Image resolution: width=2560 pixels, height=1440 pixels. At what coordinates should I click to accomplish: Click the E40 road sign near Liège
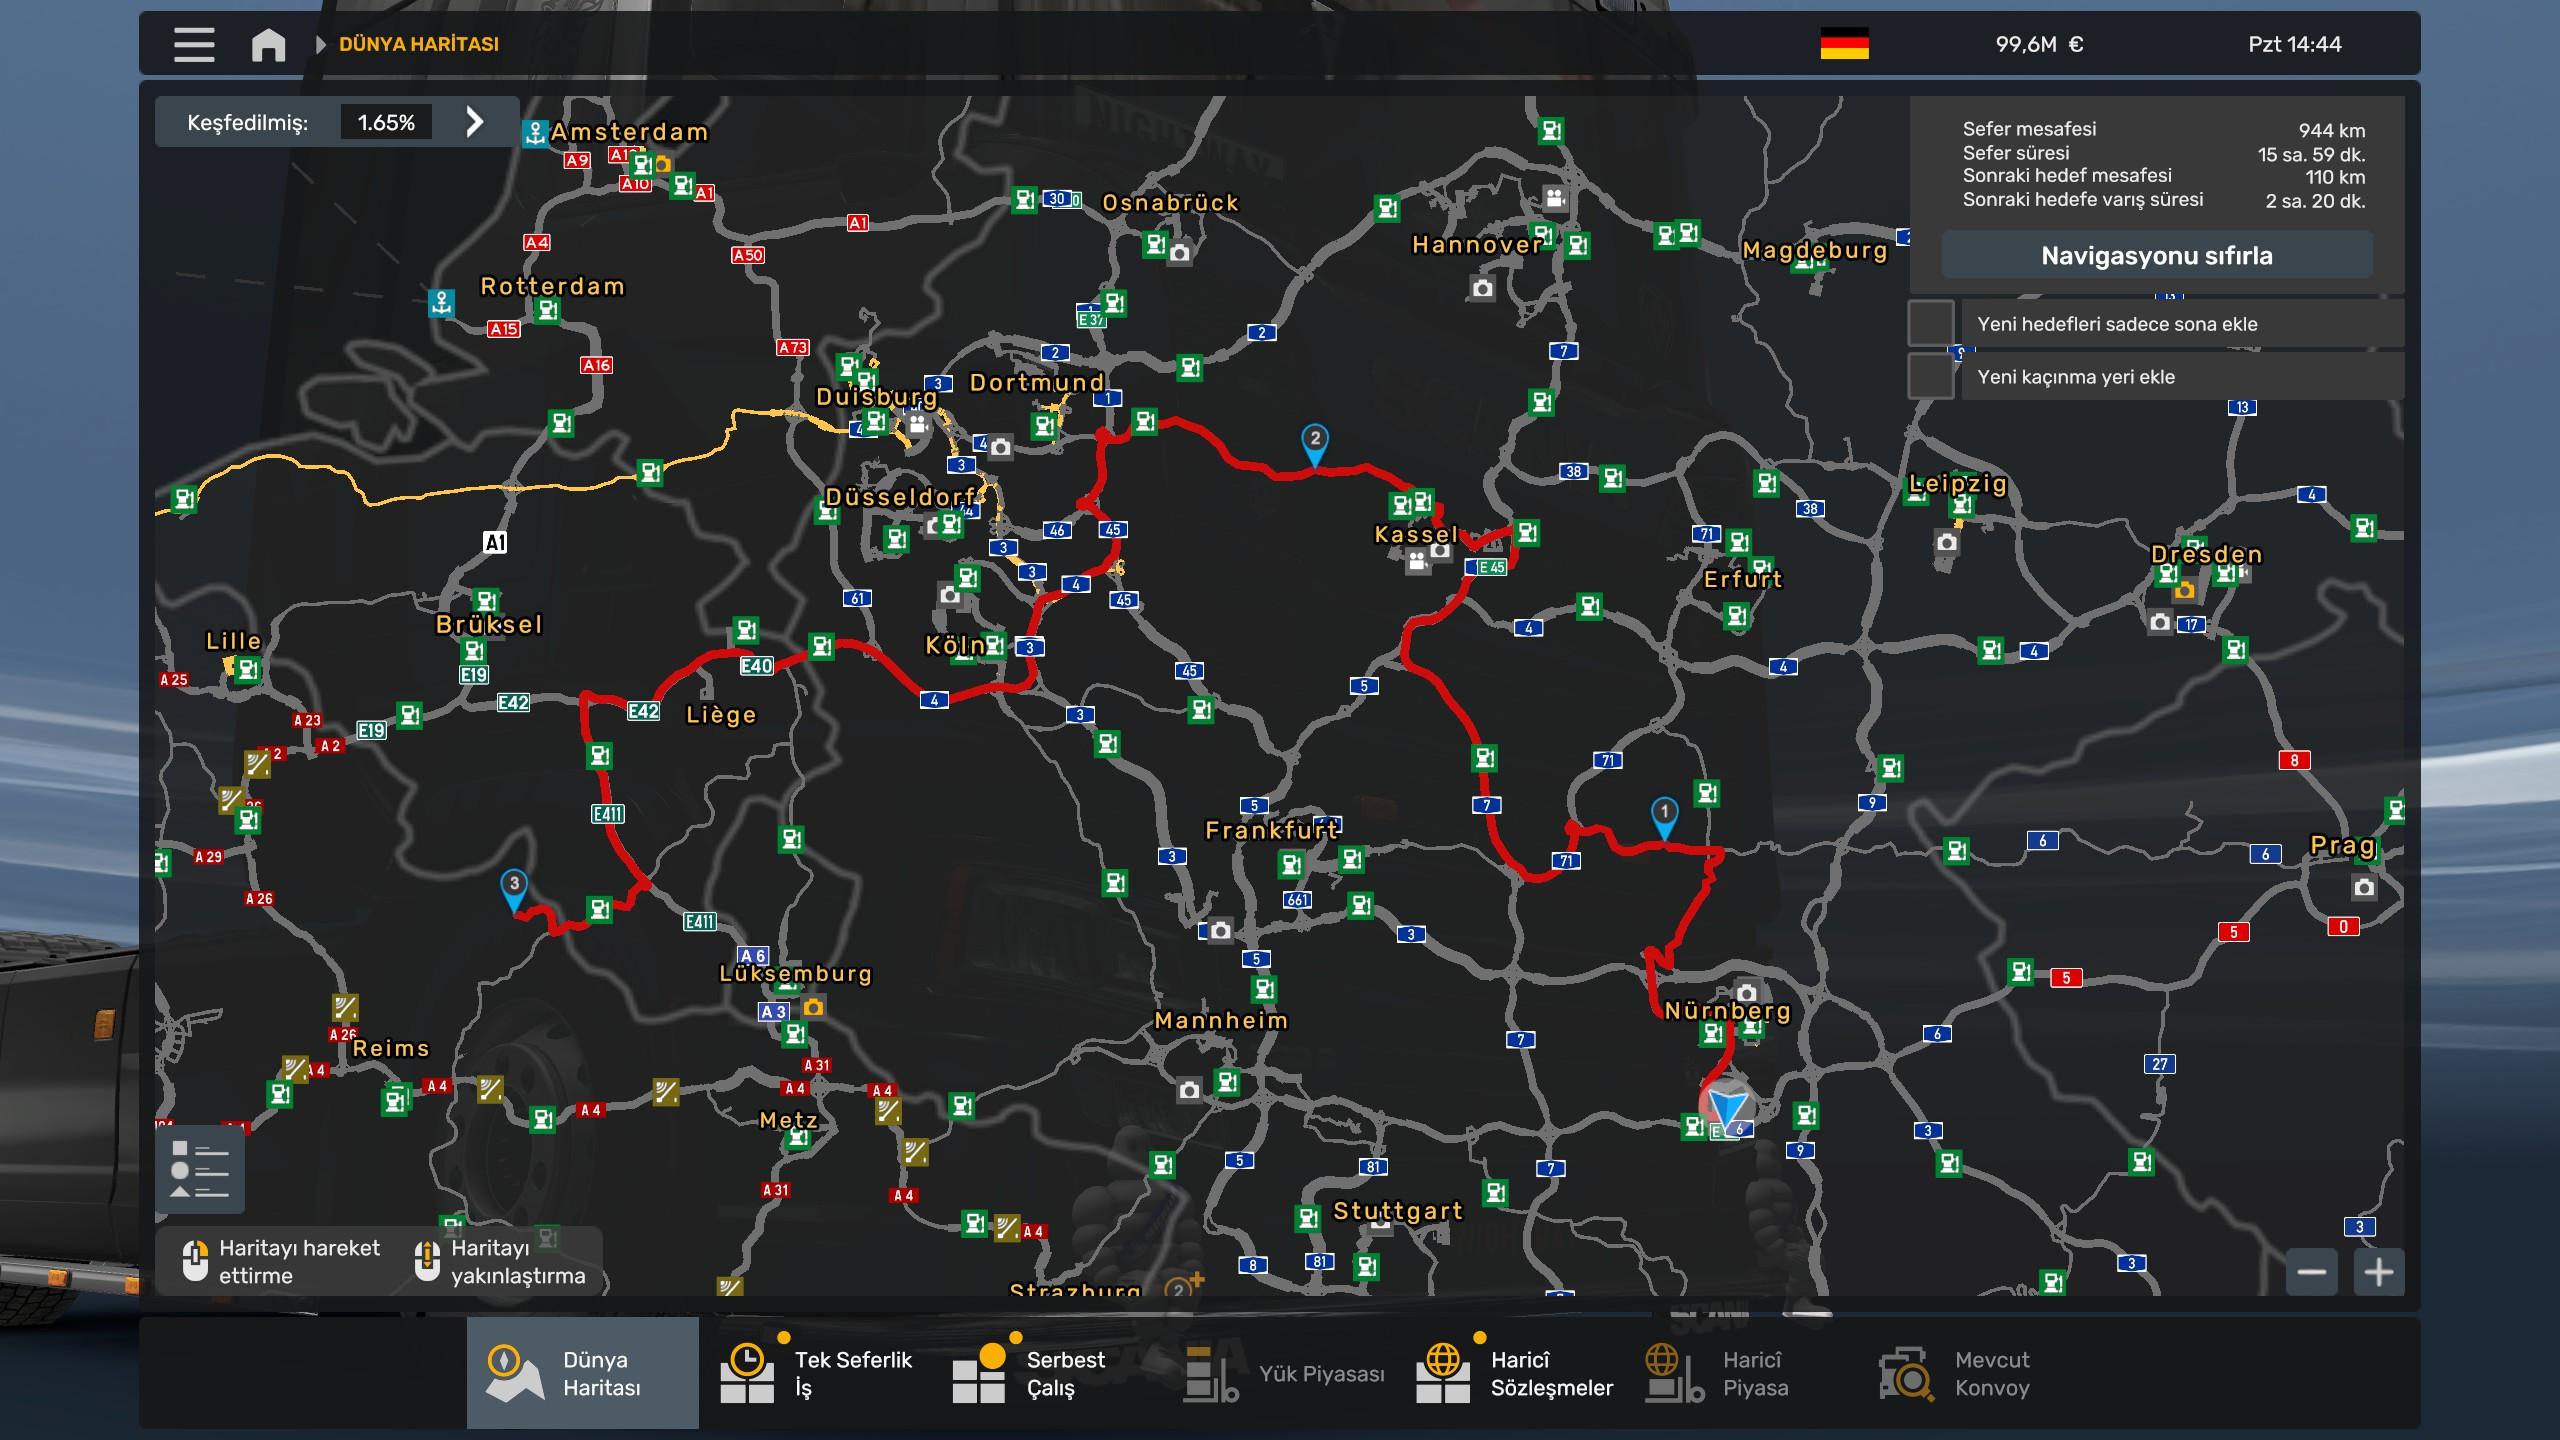pyautogui.click(x=756, y=666)
